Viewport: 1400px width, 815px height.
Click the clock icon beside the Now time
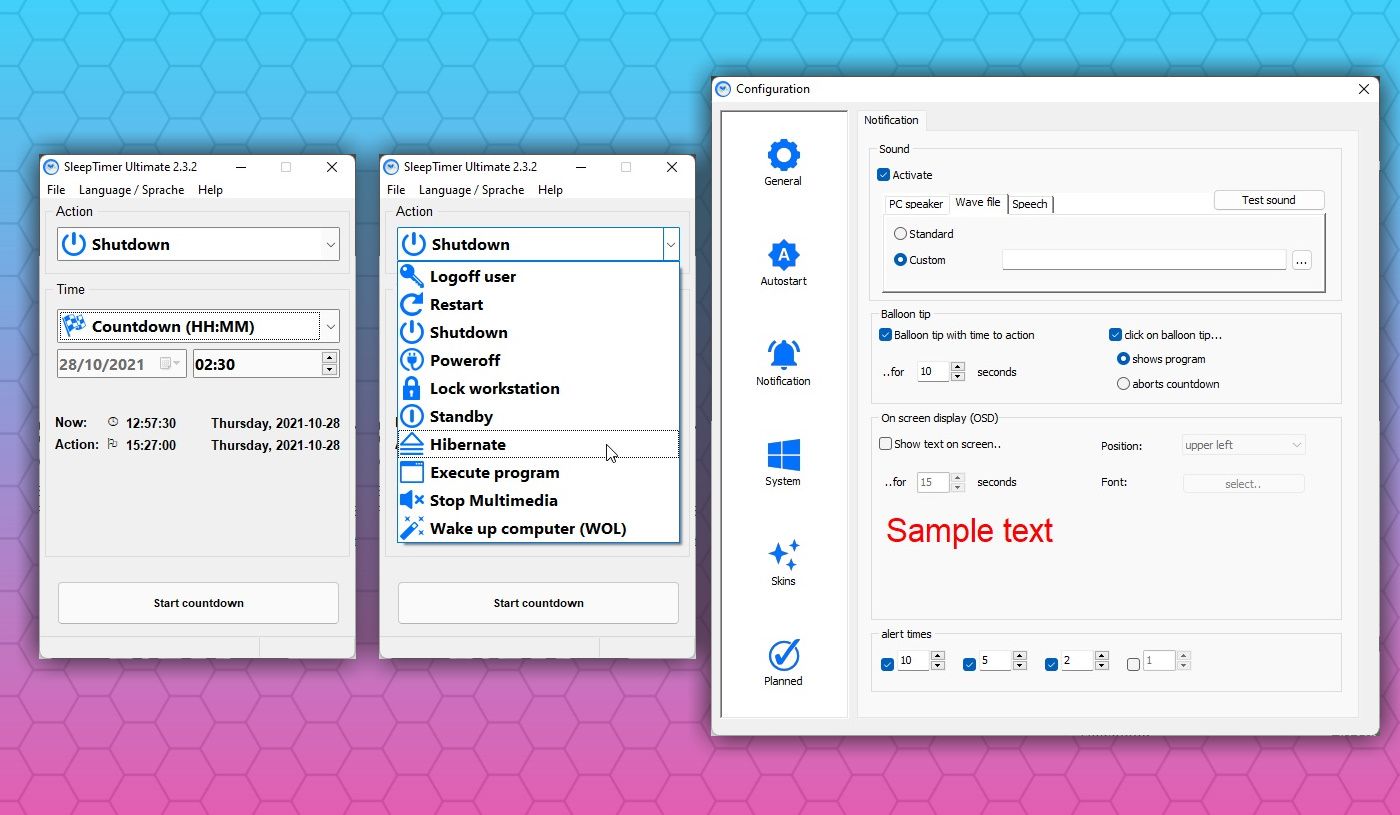112,422
